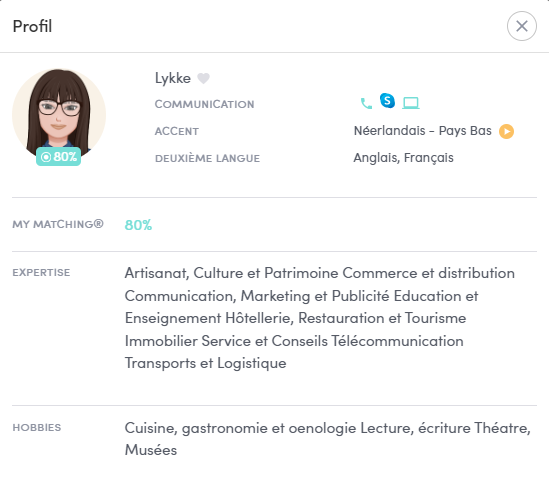Click the Profil title
Viewport: 549px width, 502px height.
click(32, 26)
